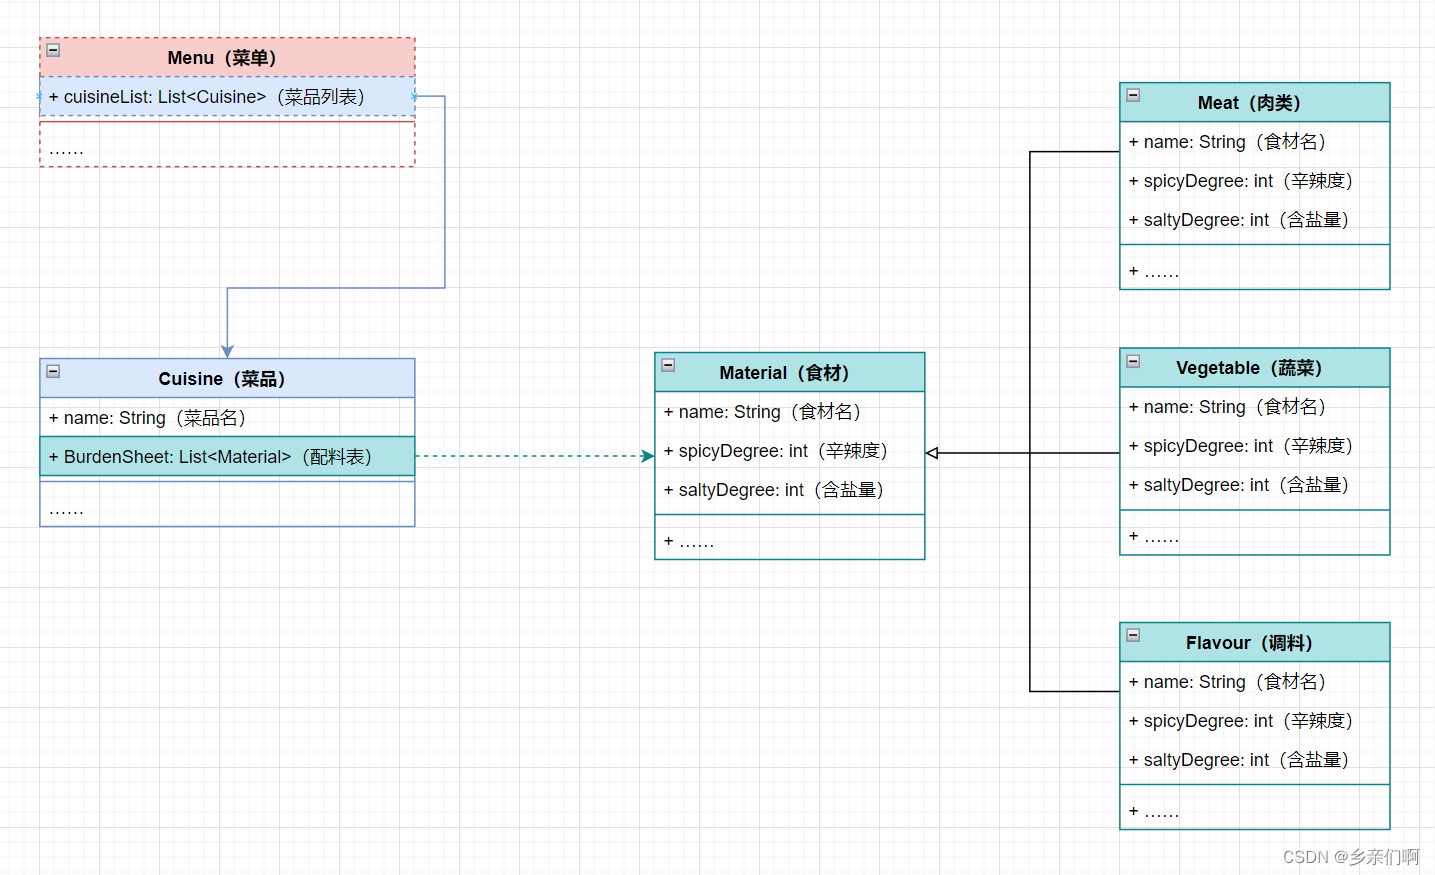The image size is (1435, 875).
Task: Select Meat's name: String row
Action: (x=1255, y=142)
